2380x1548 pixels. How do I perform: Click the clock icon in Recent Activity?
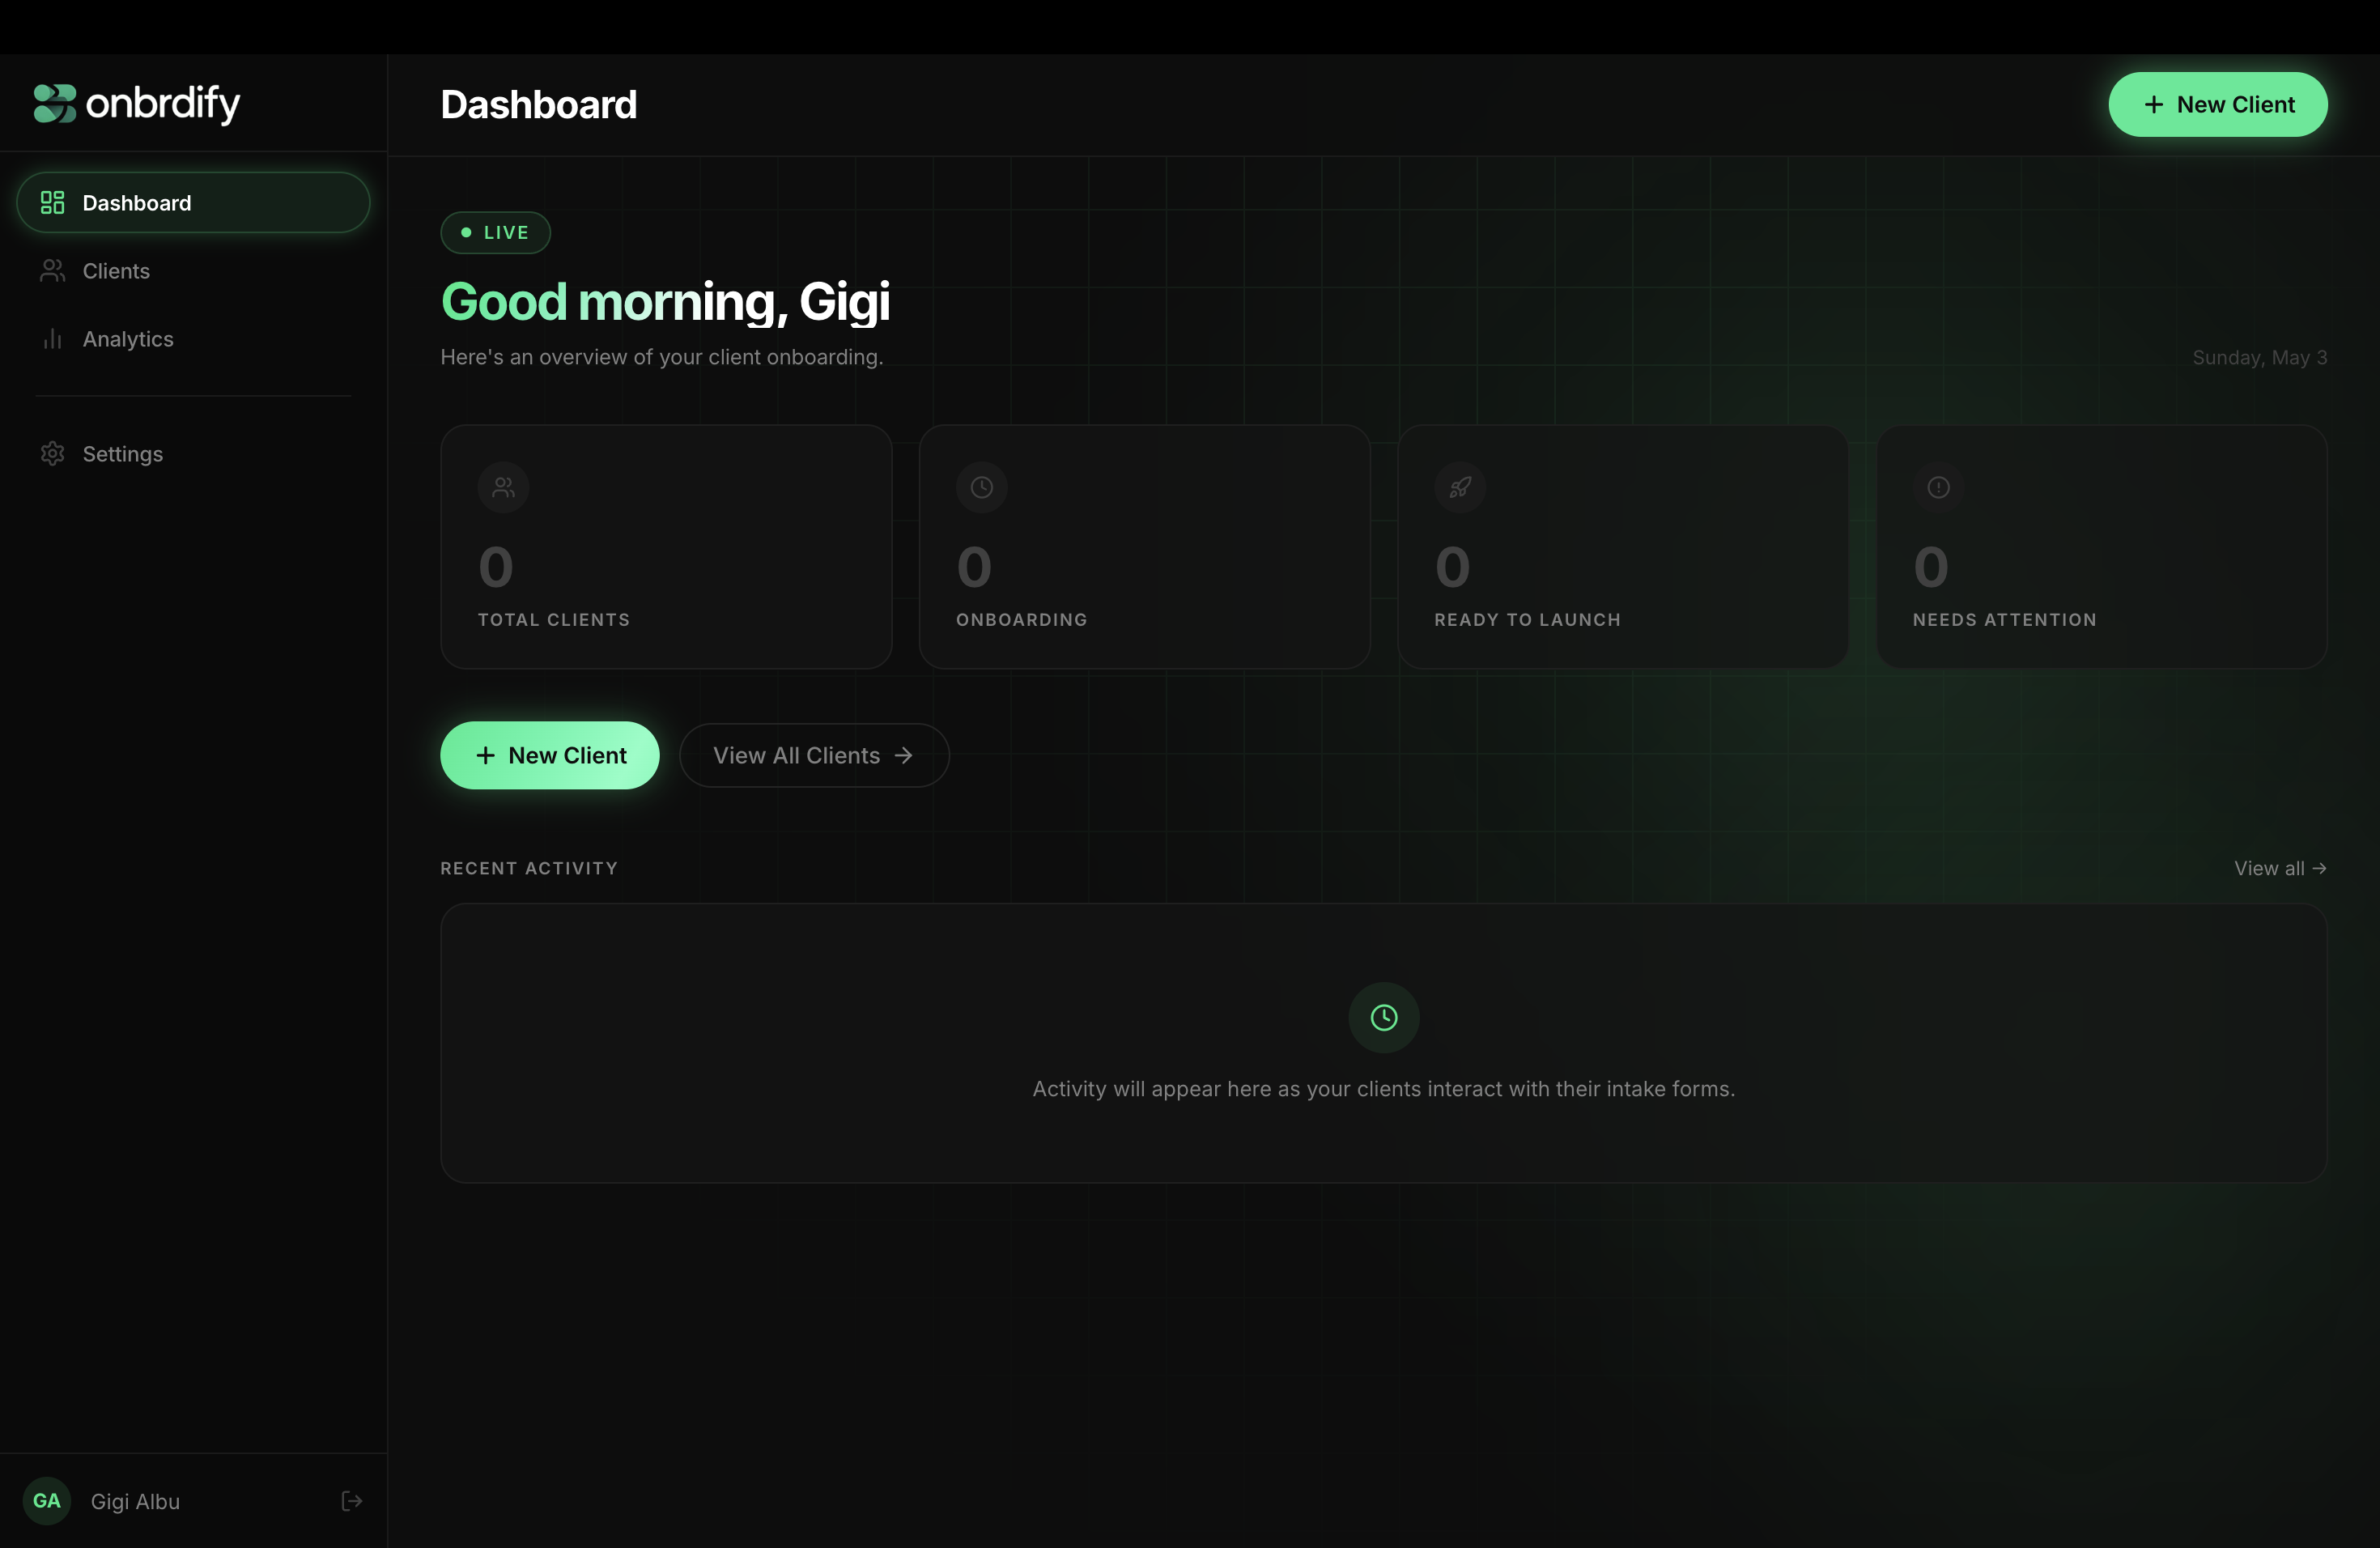pyautogui.click(x=1383, y=1017)
